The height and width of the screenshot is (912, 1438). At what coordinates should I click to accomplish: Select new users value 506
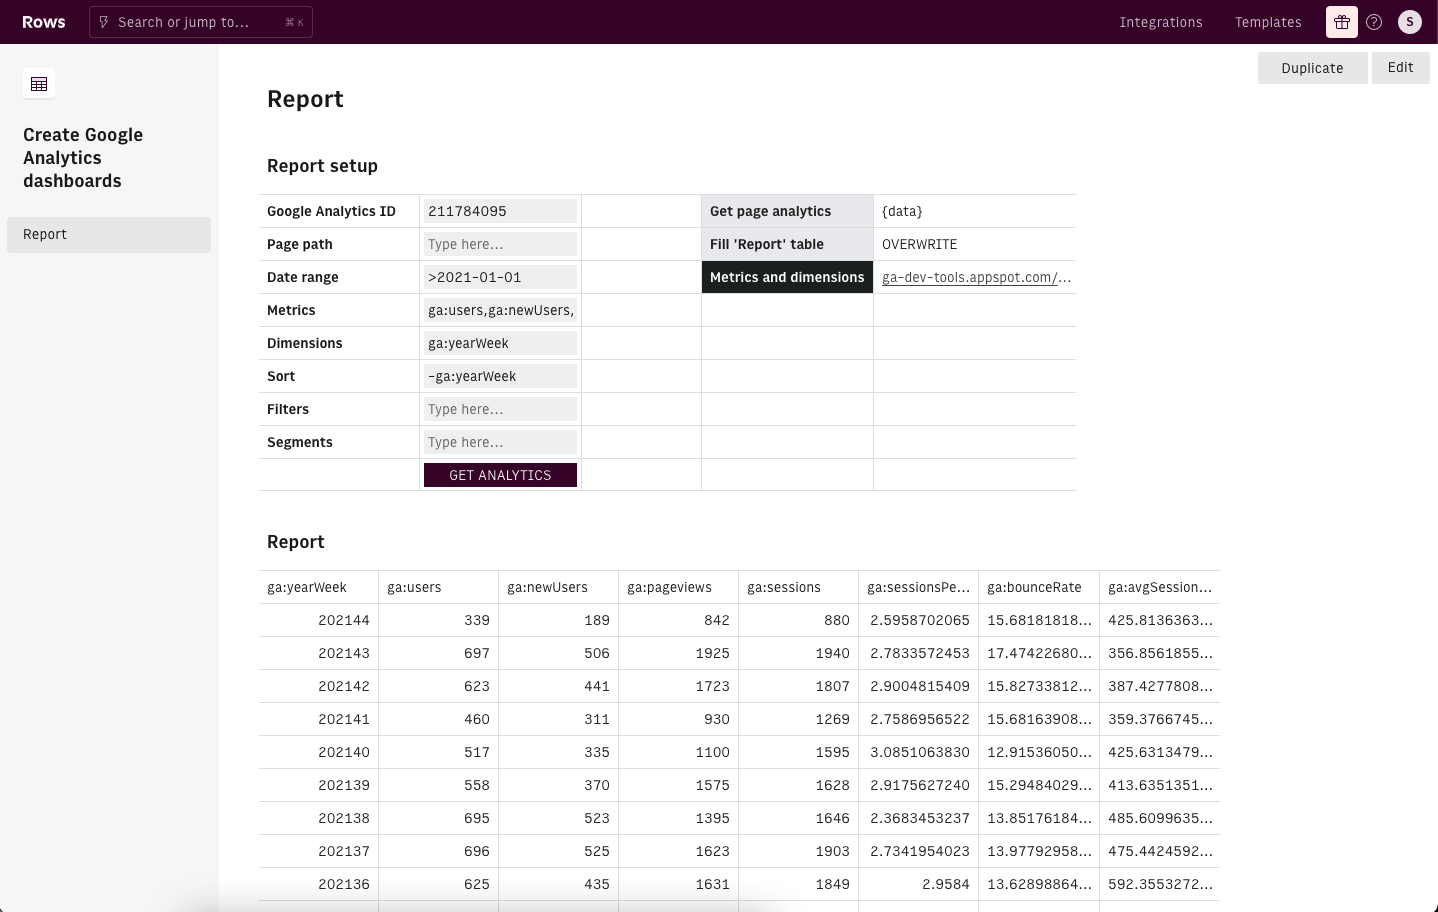tap(558, 653)
